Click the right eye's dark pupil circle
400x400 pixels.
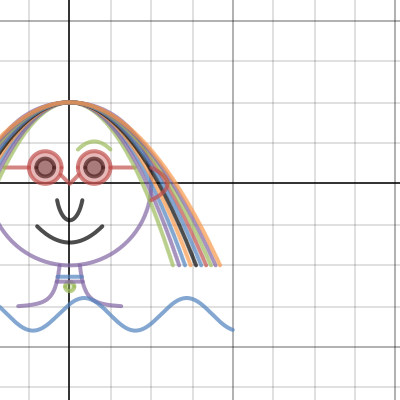(94, 167)
